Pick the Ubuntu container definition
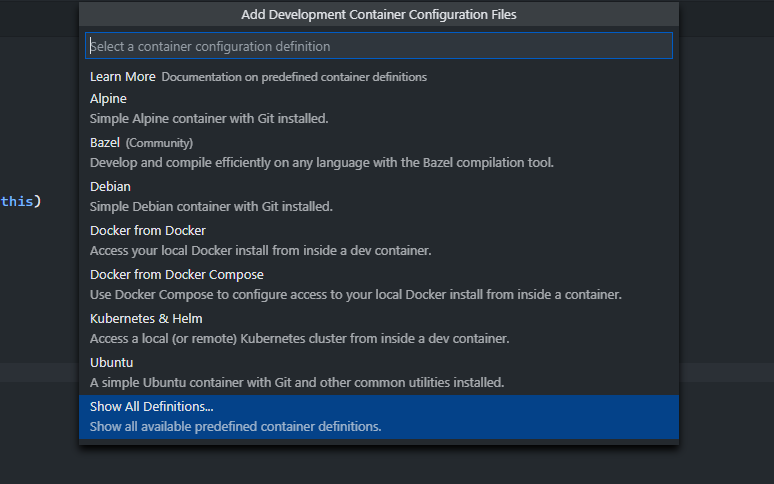 (111, 363)
